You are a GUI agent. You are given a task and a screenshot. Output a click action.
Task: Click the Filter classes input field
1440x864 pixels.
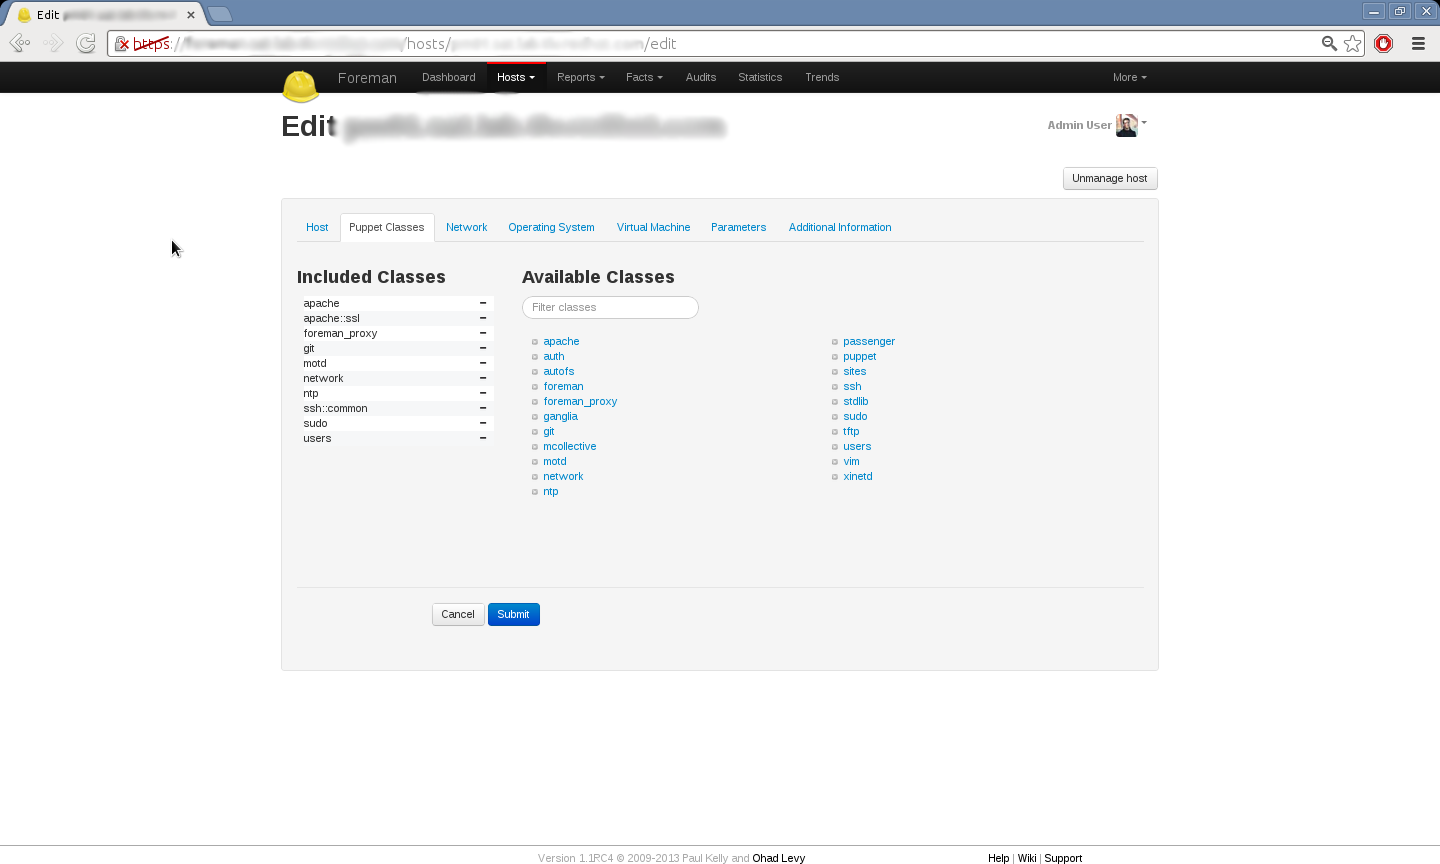[610, 307]
